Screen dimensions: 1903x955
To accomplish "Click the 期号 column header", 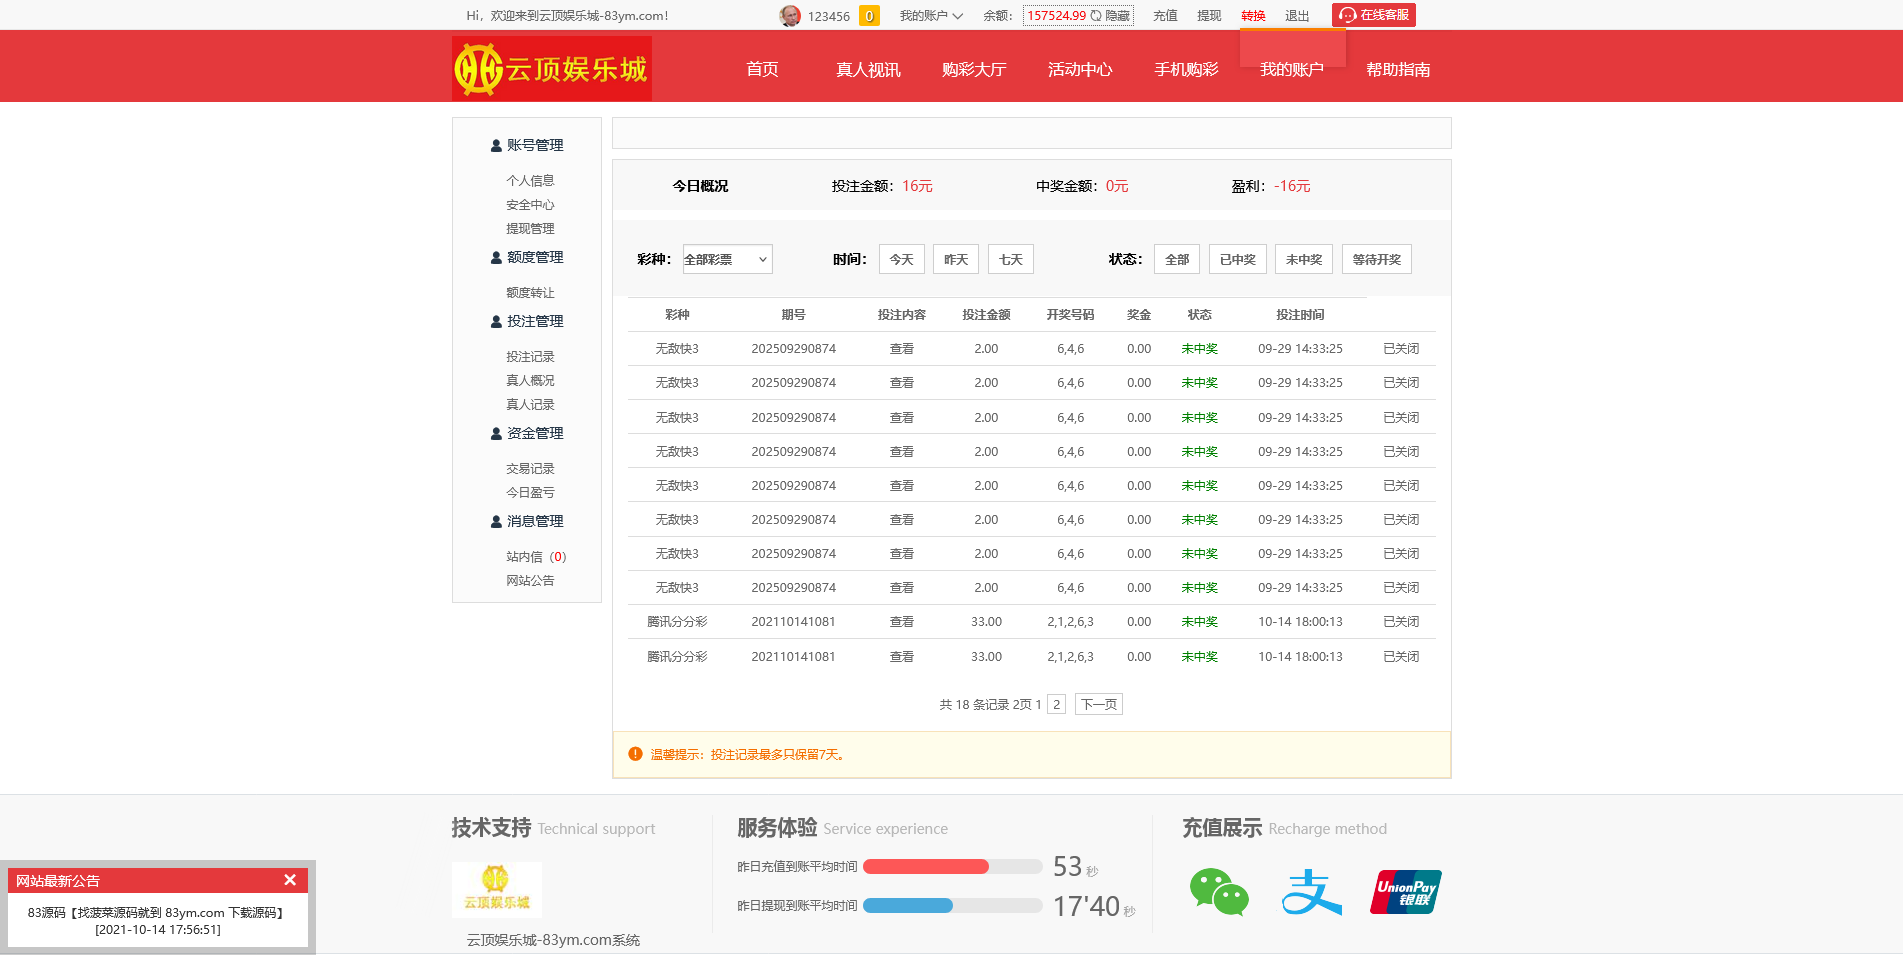I will [793, 315].
